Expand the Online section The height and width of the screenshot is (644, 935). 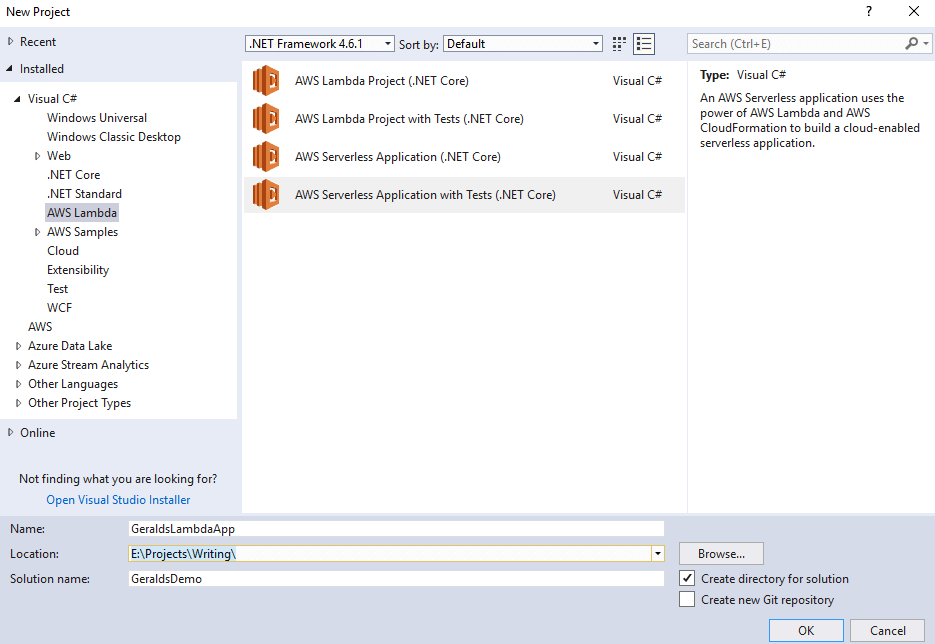[x=10, y=432]
